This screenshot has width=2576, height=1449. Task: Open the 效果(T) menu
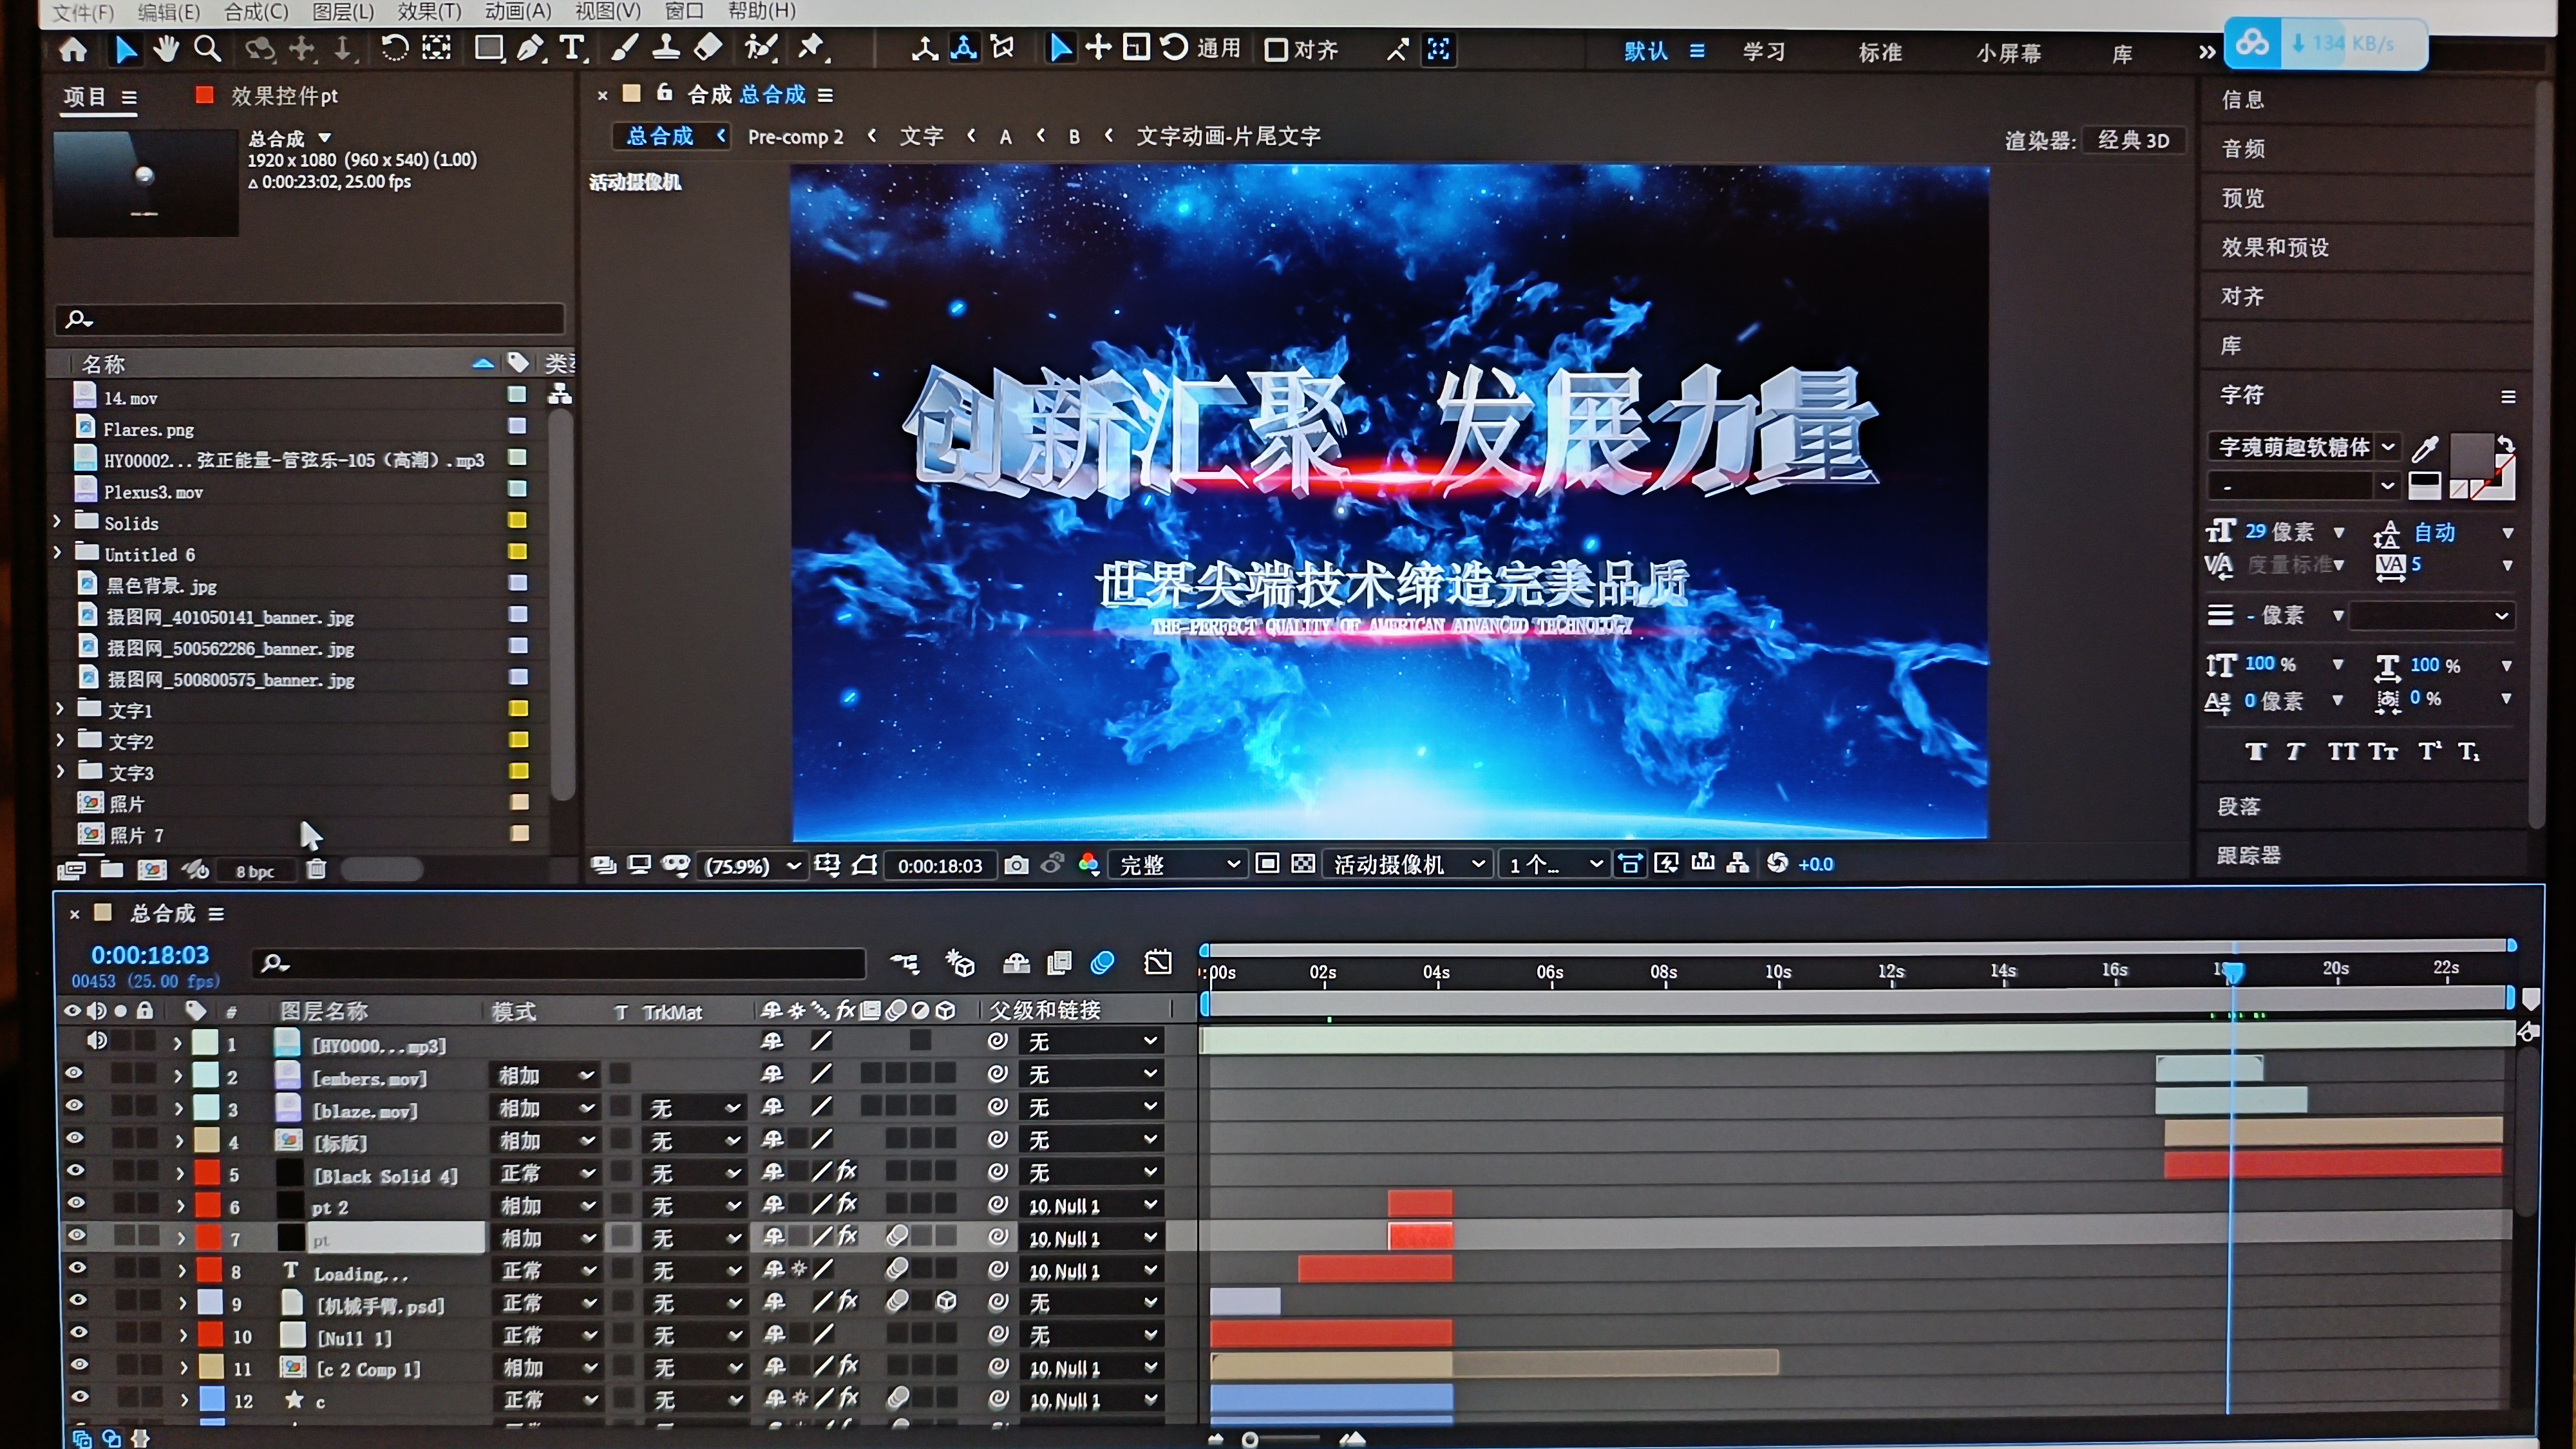pos(429,11)
